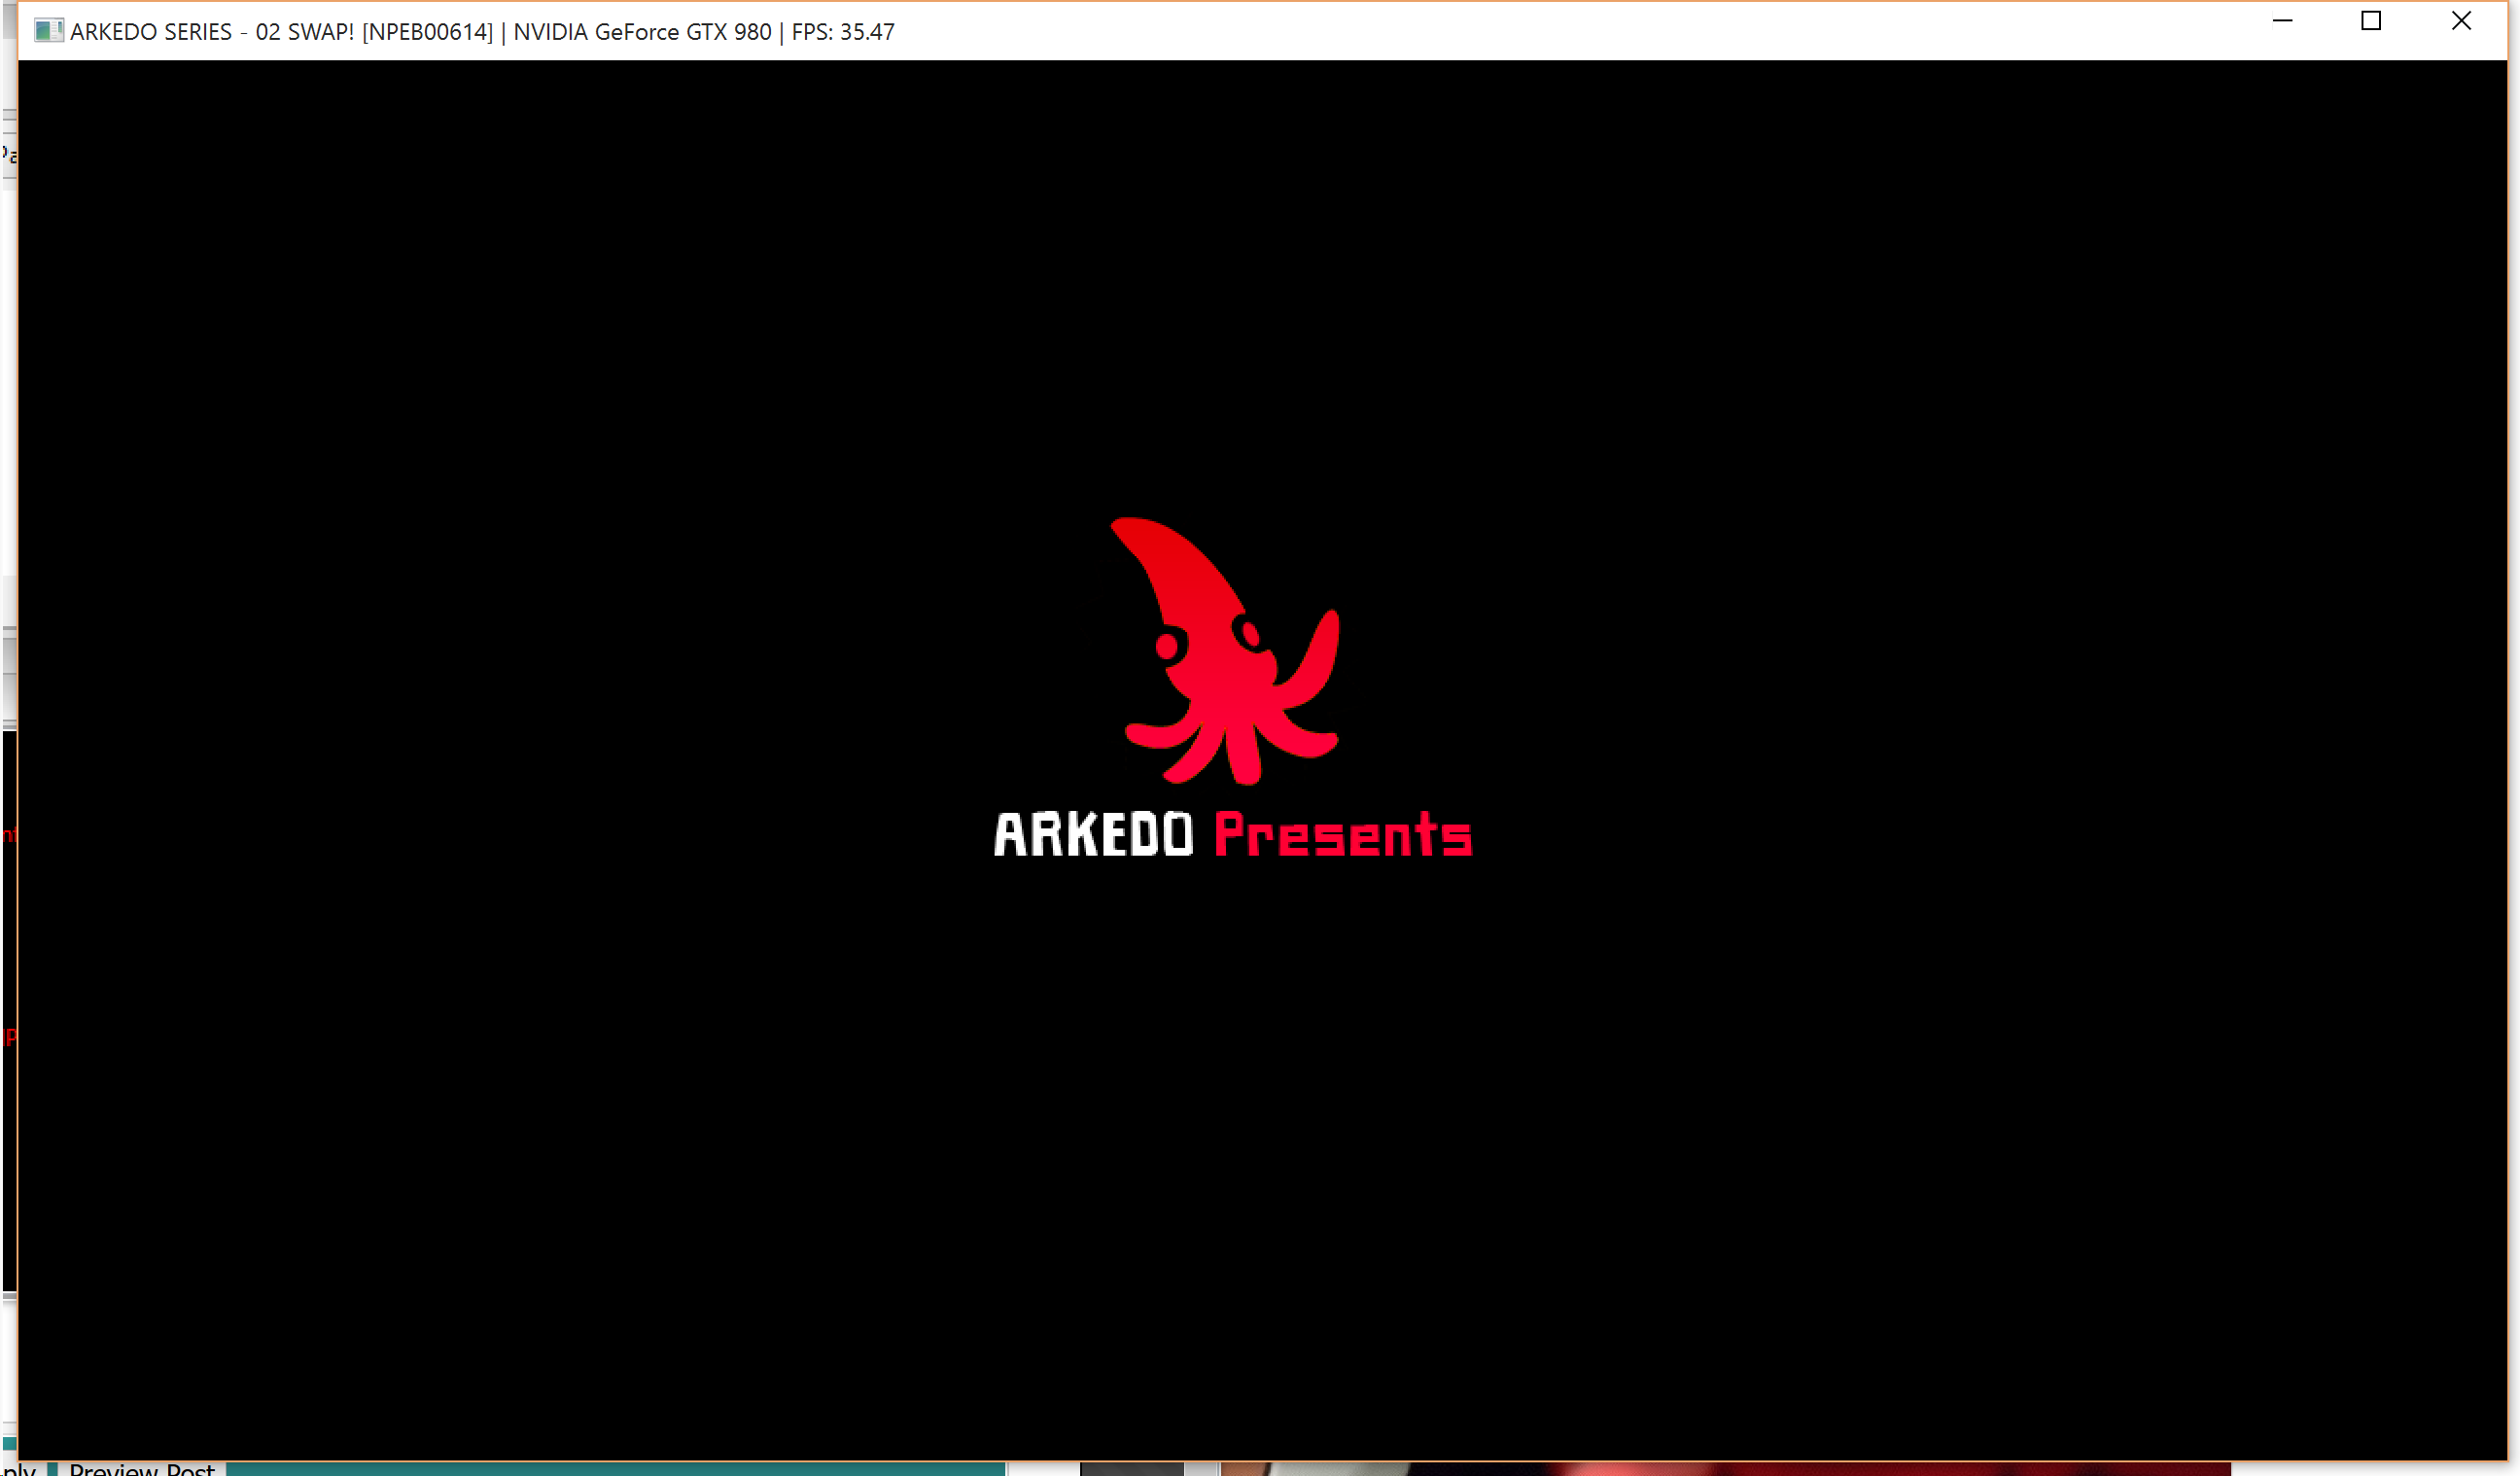Click the window title text showing FPS
Image resolution: width=2520 pixels, height=1476 pixels.
[x=482, y=32]
